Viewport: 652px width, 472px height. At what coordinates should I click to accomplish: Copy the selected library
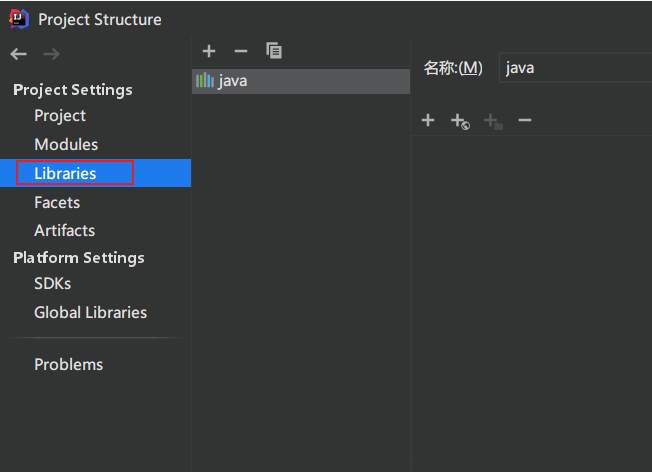tap(274, 51)
